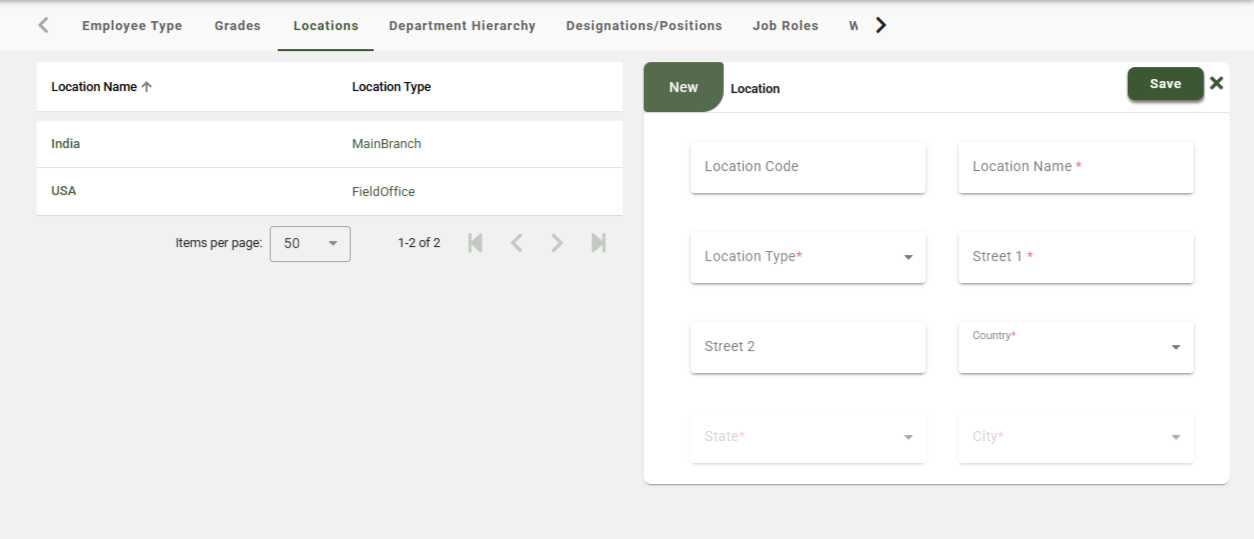Select the Job Roles tab
This screenshot has width=1254, height=539.
tap(785, 26)
